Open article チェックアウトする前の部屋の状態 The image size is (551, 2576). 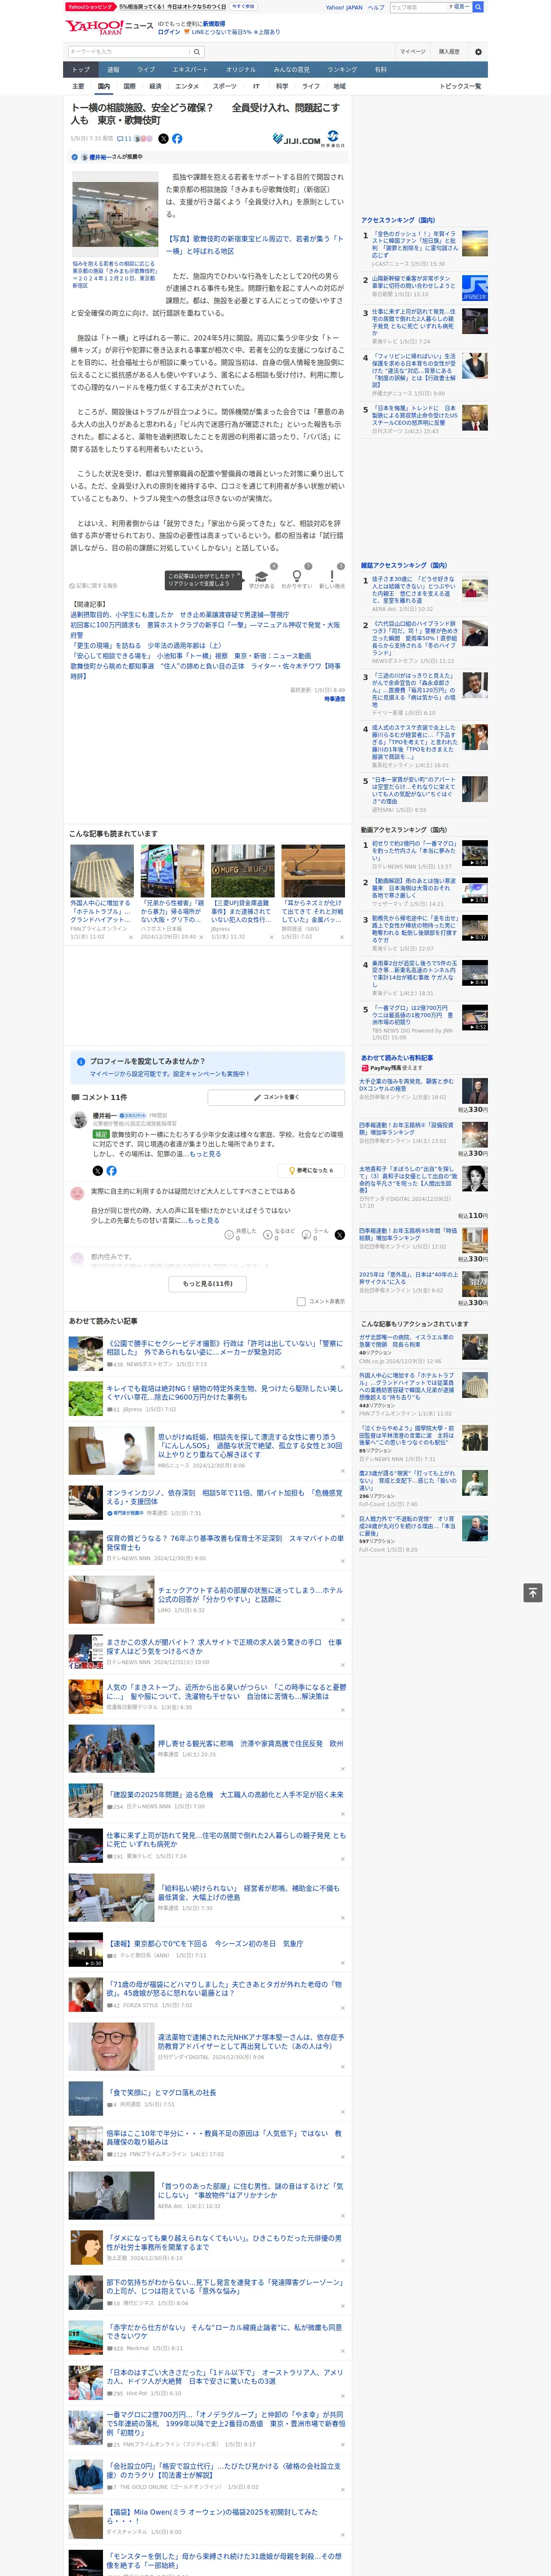[x=250, y=1594]
